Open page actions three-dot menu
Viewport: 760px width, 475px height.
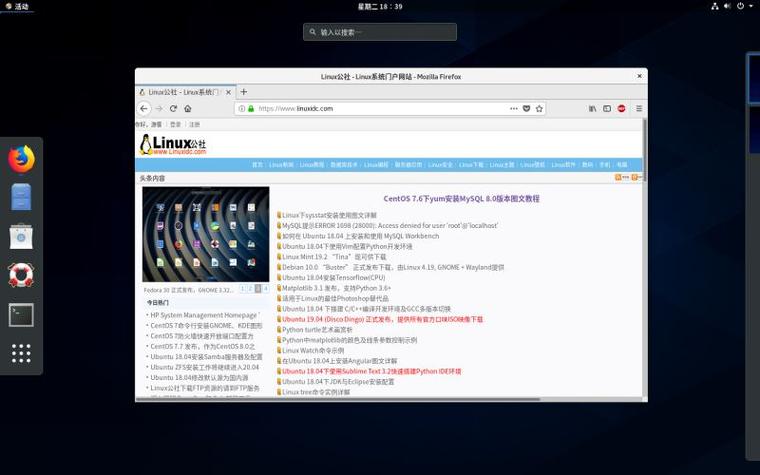[x=514, y=109]
